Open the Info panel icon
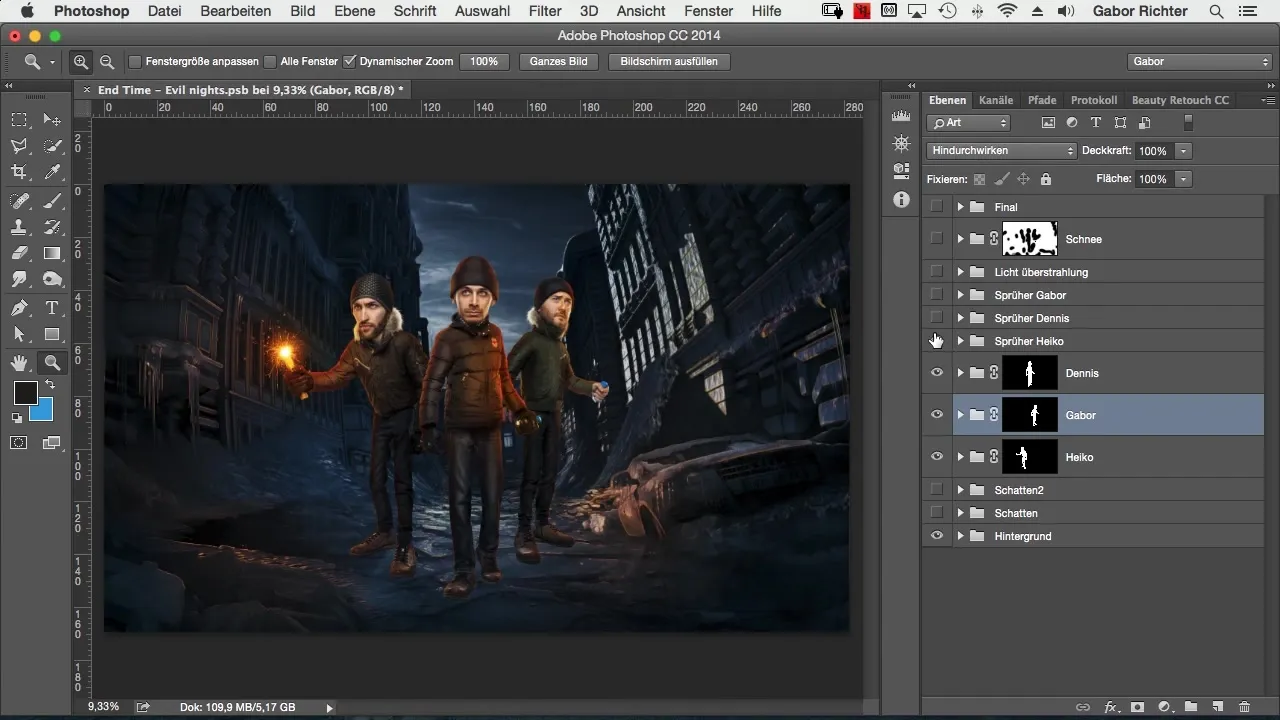This screenshot has width=1280, height=720. pyautogui.click(x=901, y=200)
